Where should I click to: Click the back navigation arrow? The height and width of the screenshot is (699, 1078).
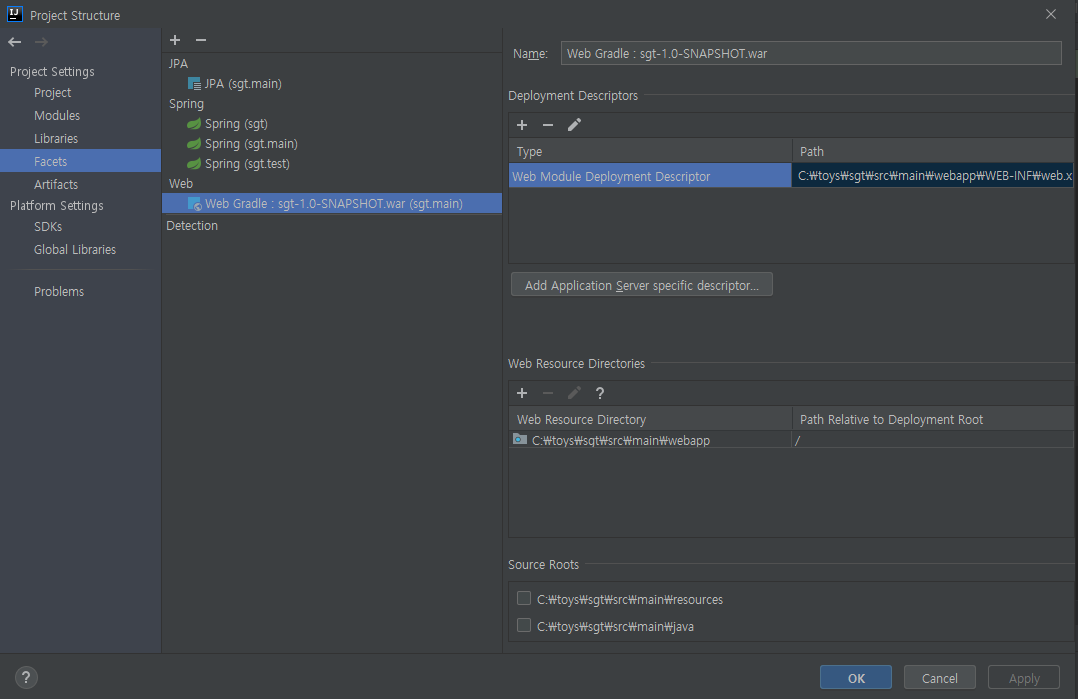tap(14, 43)
